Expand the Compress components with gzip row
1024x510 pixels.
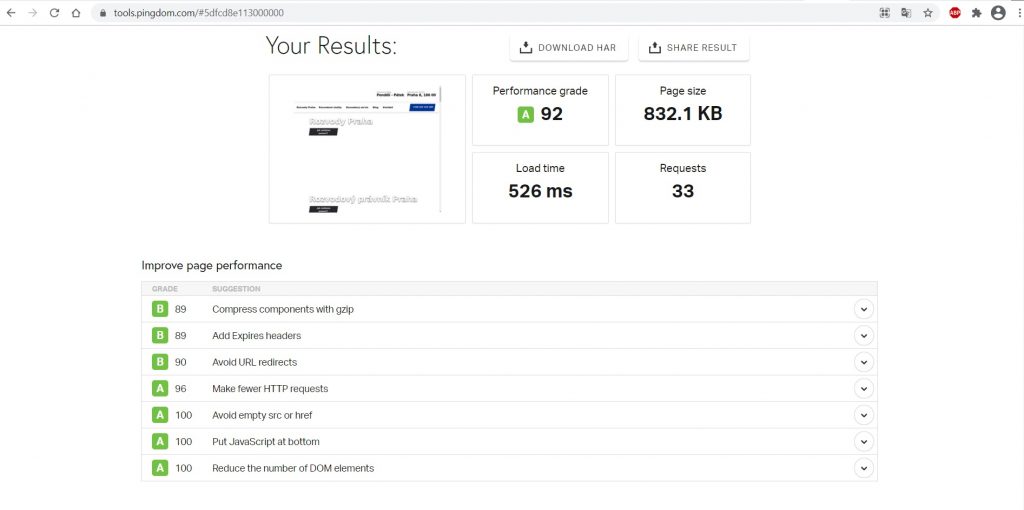pos(863,309)
